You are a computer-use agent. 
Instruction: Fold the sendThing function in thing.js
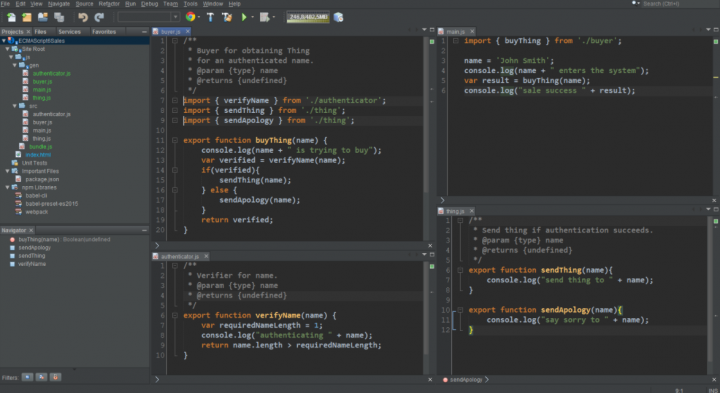point(460,270)
